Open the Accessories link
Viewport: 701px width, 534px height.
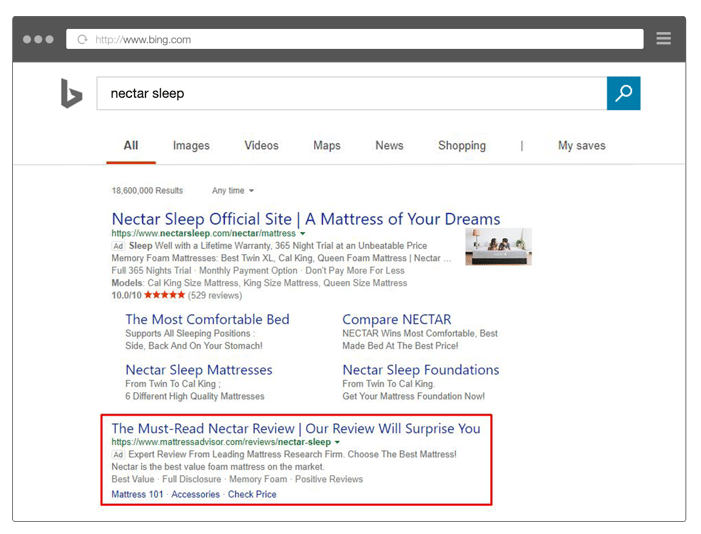[x=195, y=494]
